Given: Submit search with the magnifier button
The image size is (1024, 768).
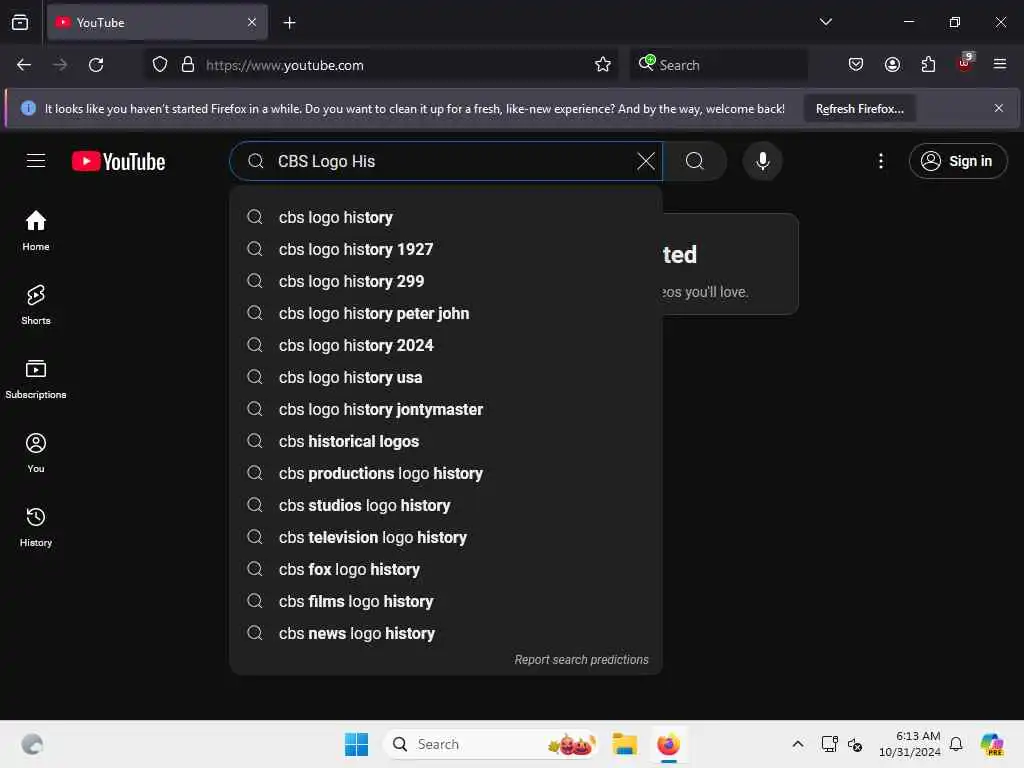Looking at the screenshot, I should 695,161.
